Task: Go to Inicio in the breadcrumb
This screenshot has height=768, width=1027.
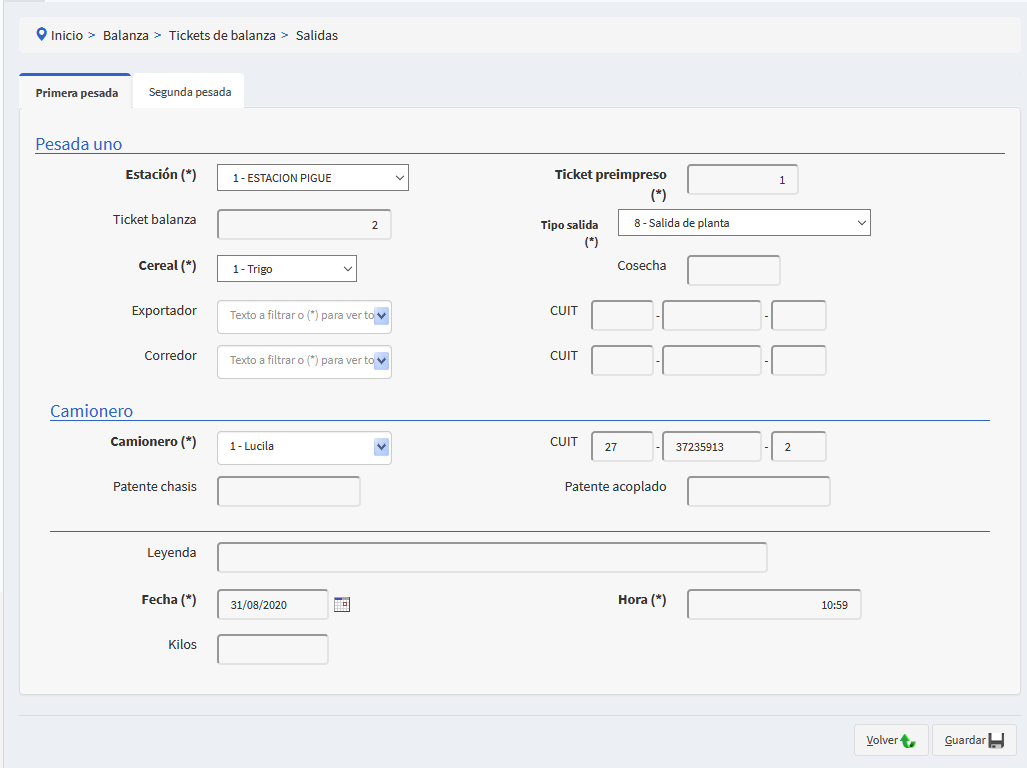Action: (67, 35)
